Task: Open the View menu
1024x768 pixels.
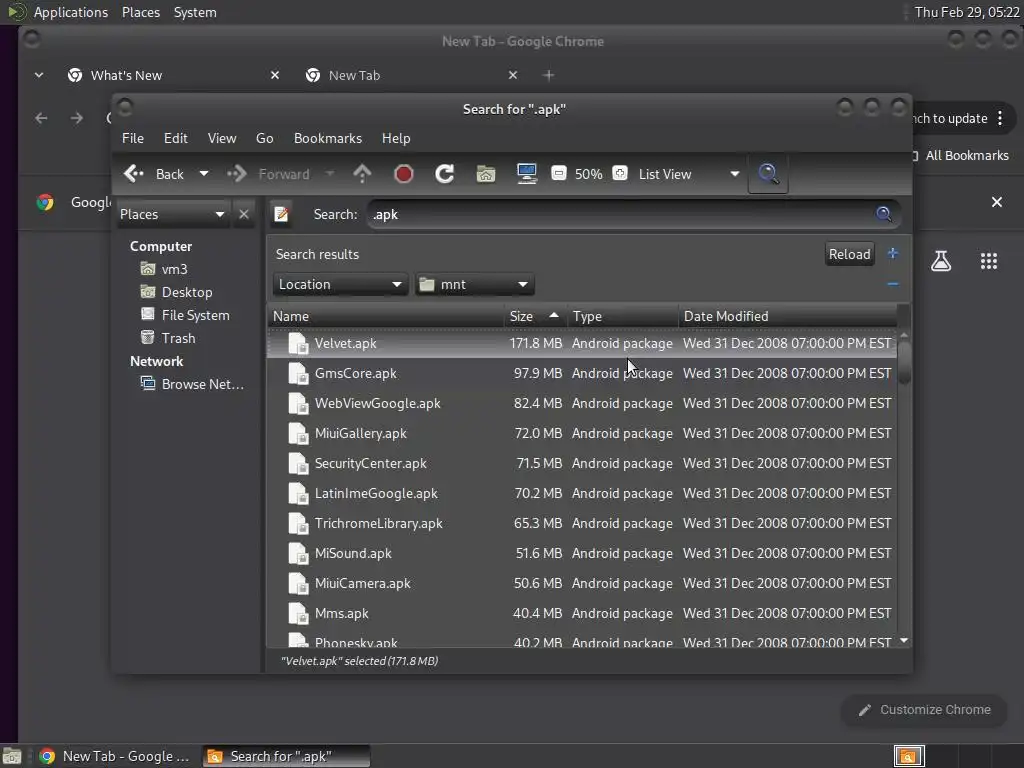Action: coord(222,138)
